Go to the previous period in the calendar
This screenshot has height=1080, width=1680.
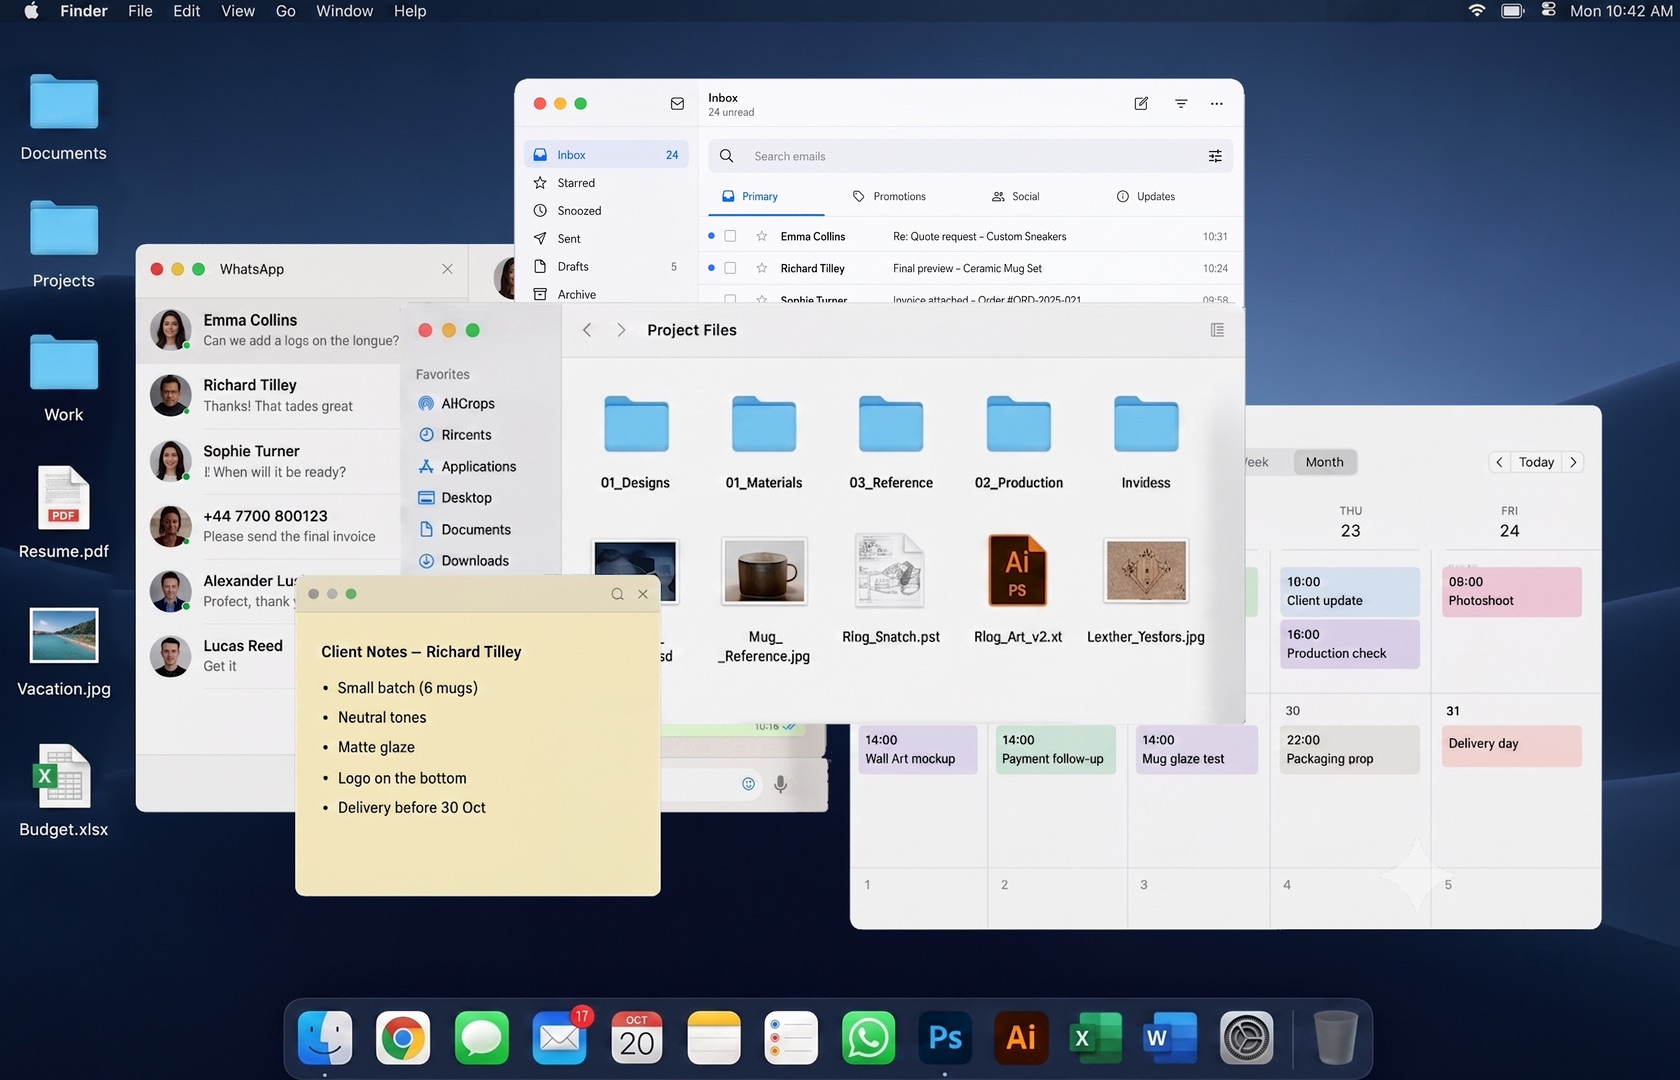coord(1499,462)
